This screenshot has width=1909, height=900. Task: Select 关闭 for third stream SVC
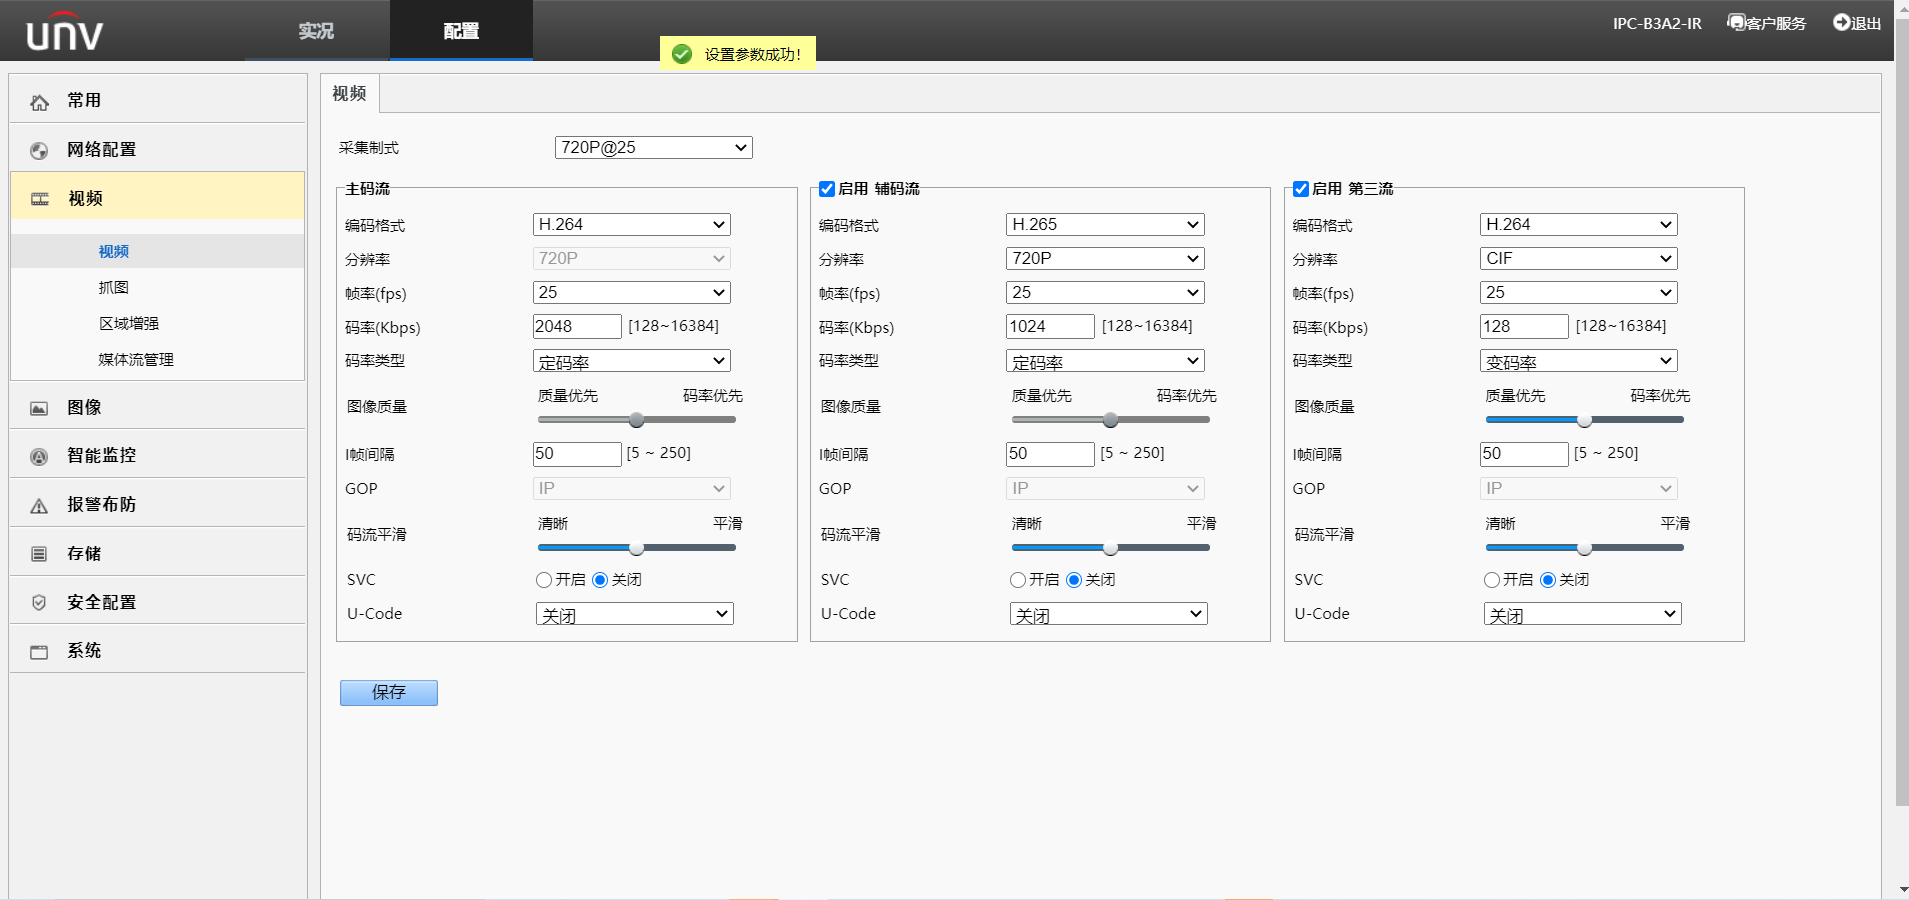tap(1548, 580)
